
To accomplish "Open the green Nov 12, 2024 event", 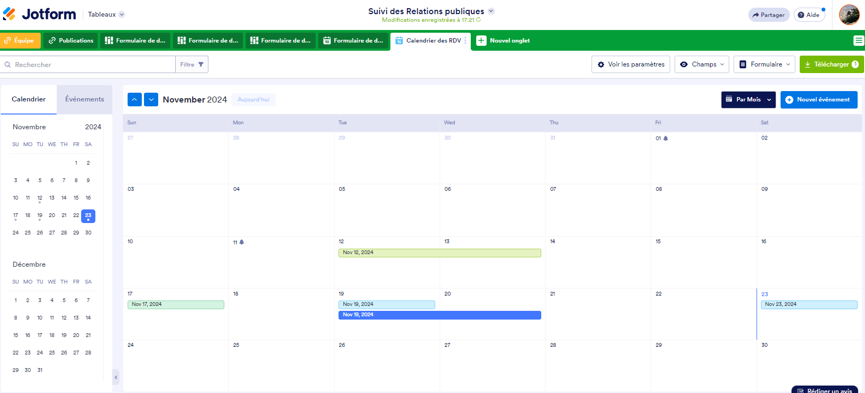I will tap(440, 253).
